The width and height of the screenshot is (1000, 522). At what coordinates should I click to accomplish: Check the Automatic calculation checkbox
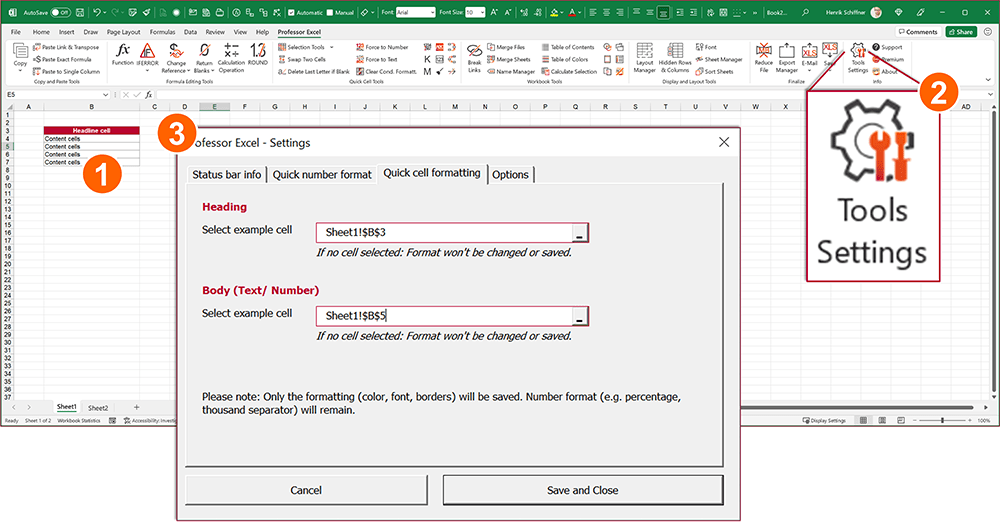(x=291, y=12)
